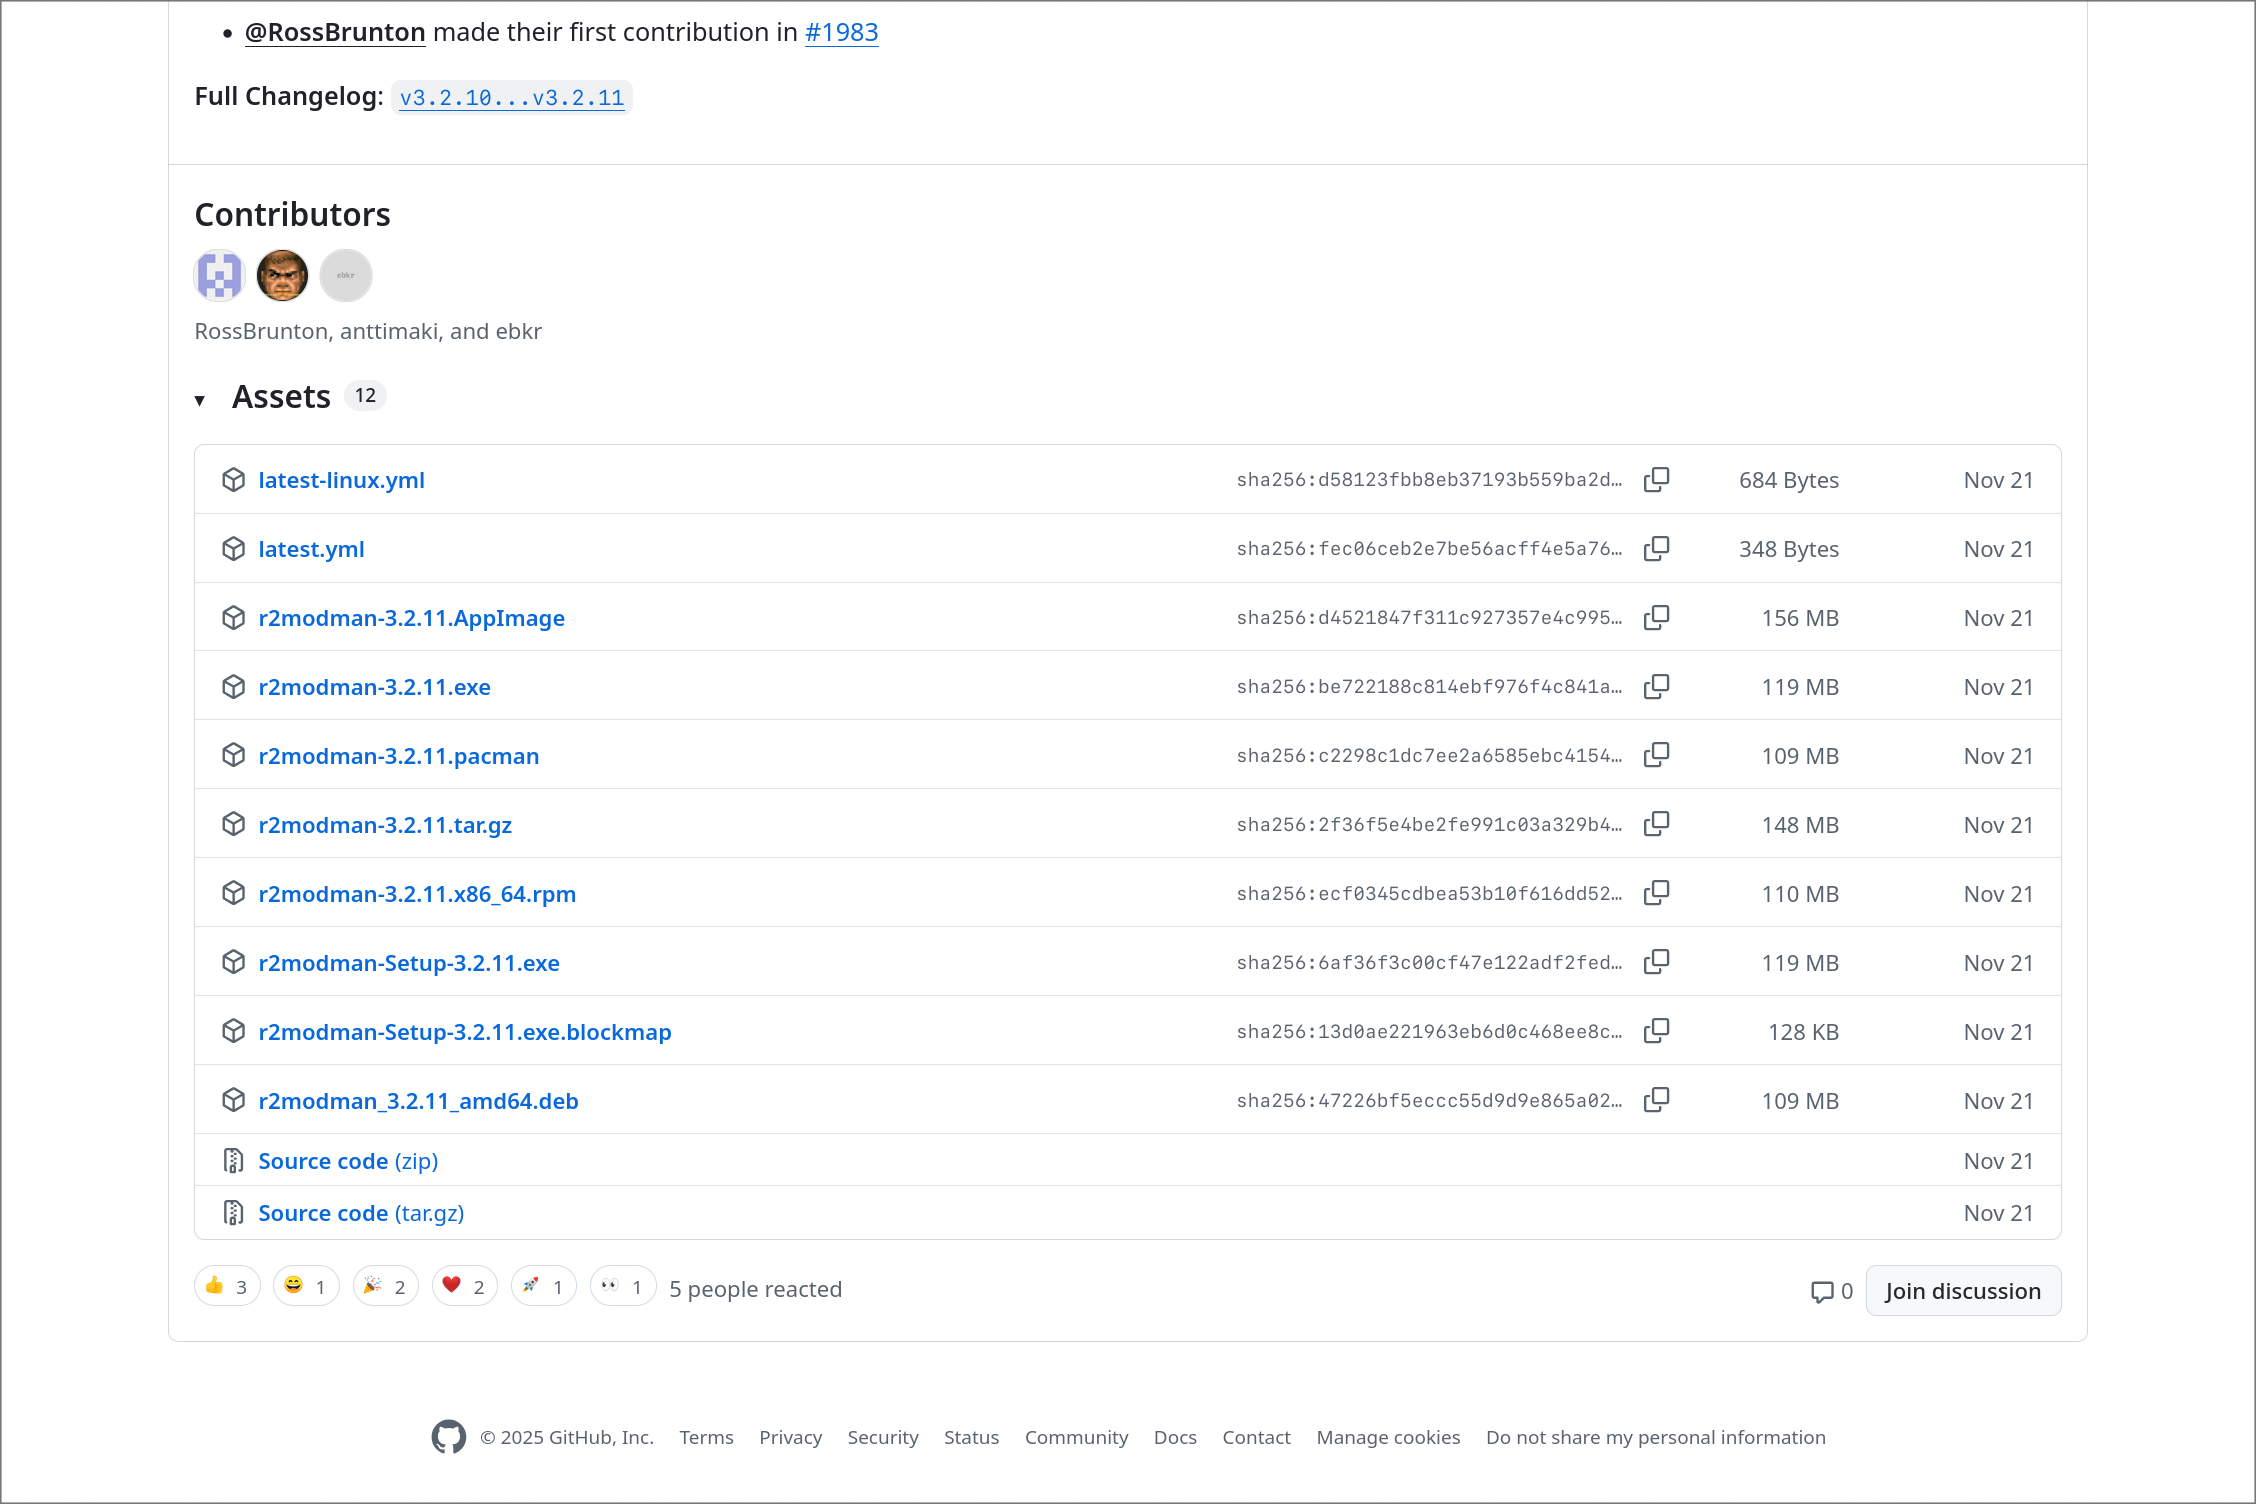
Task: Open the anttimaki contributor avatar
Action: coord(282,276)
